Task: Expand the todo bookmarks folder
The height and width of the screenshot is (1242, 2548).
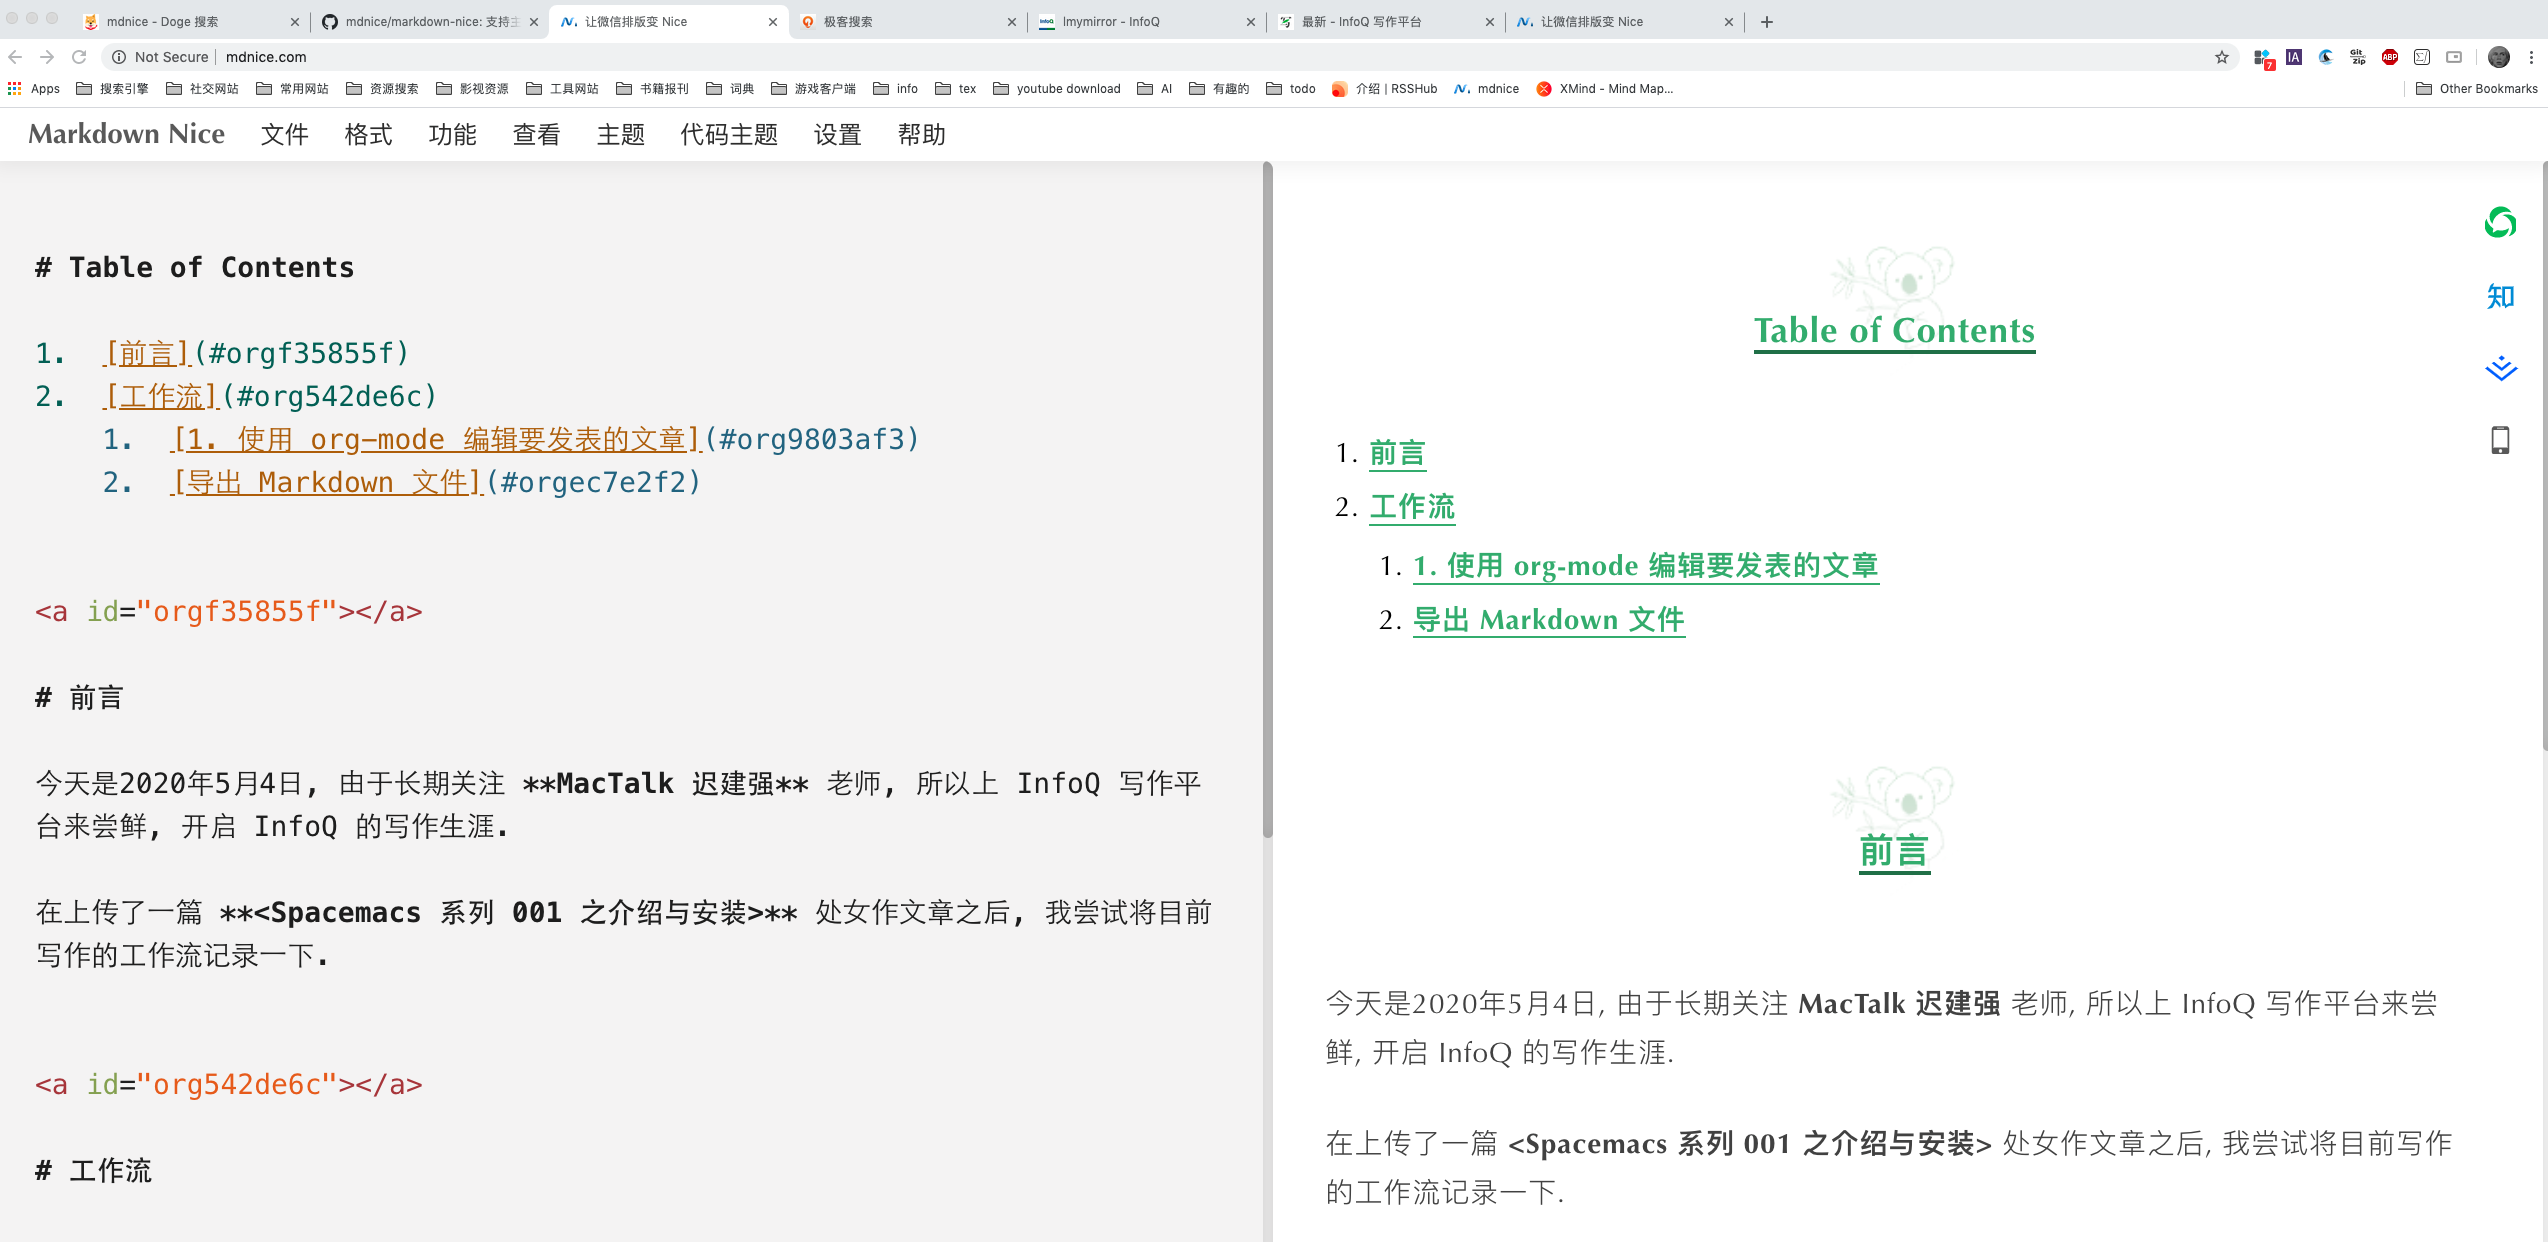Action: click(1291, 89)
